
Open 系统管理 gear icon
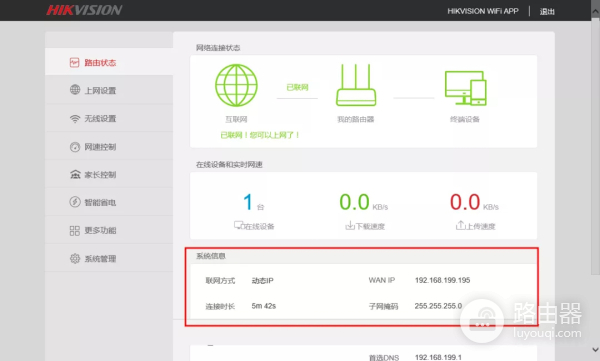click(75, 258)
